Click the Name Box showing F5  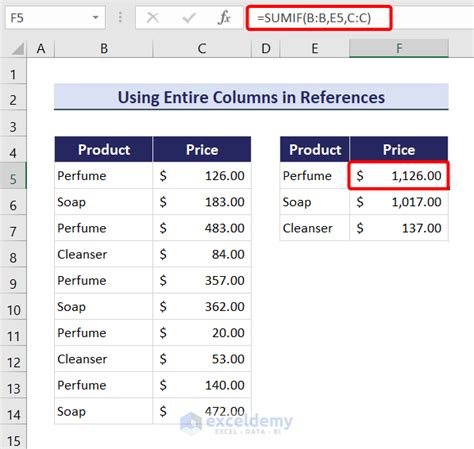55,17
